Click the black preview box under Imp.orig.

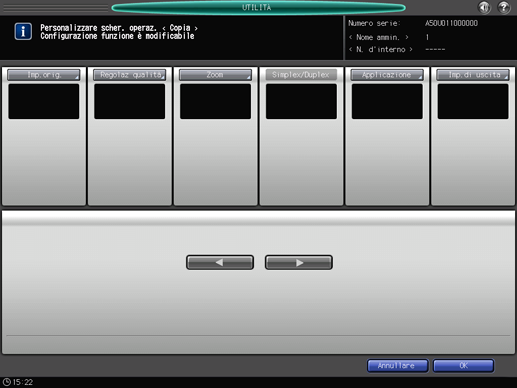coord(44,101)
